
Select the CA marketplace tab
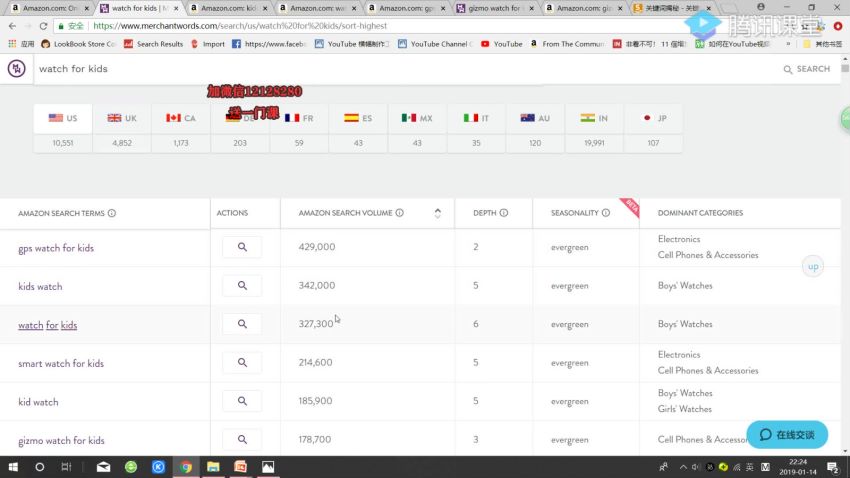tap(181, 118)
